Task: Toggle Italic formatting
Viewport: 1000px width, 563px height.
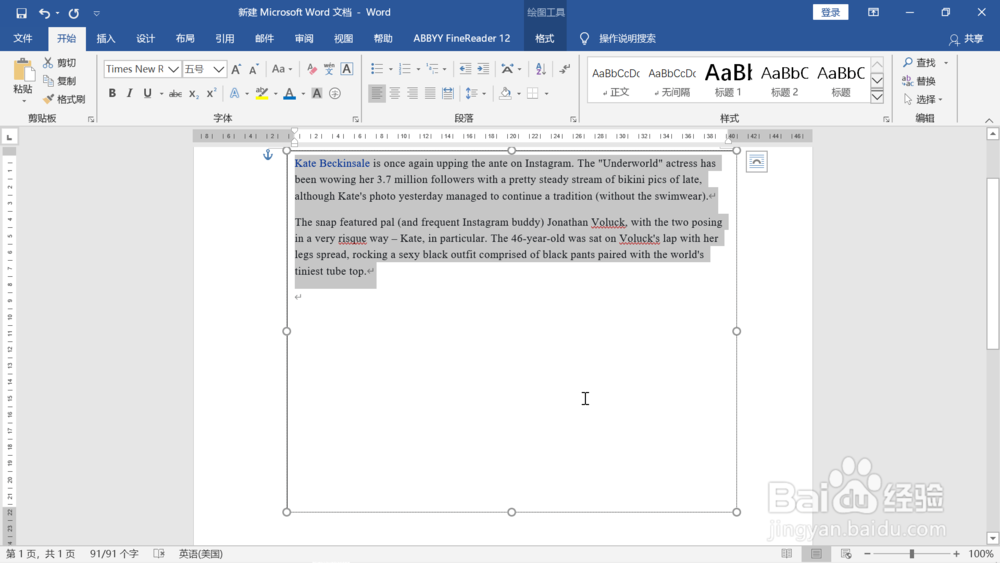Action: (129, 93)
